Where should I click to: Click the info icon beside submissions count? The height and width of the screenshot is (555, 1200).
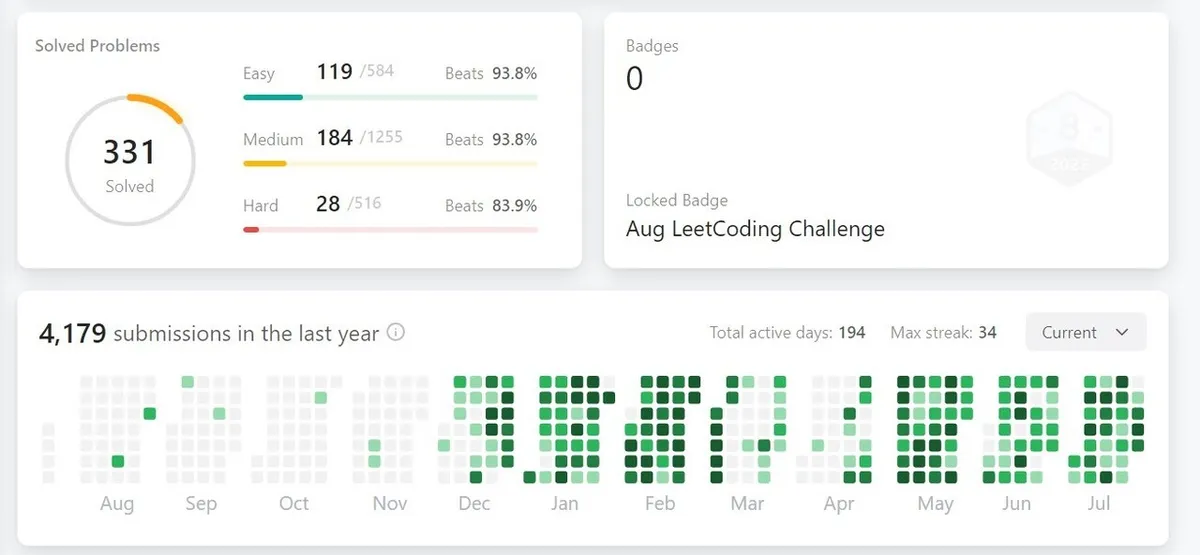[396, 333]
